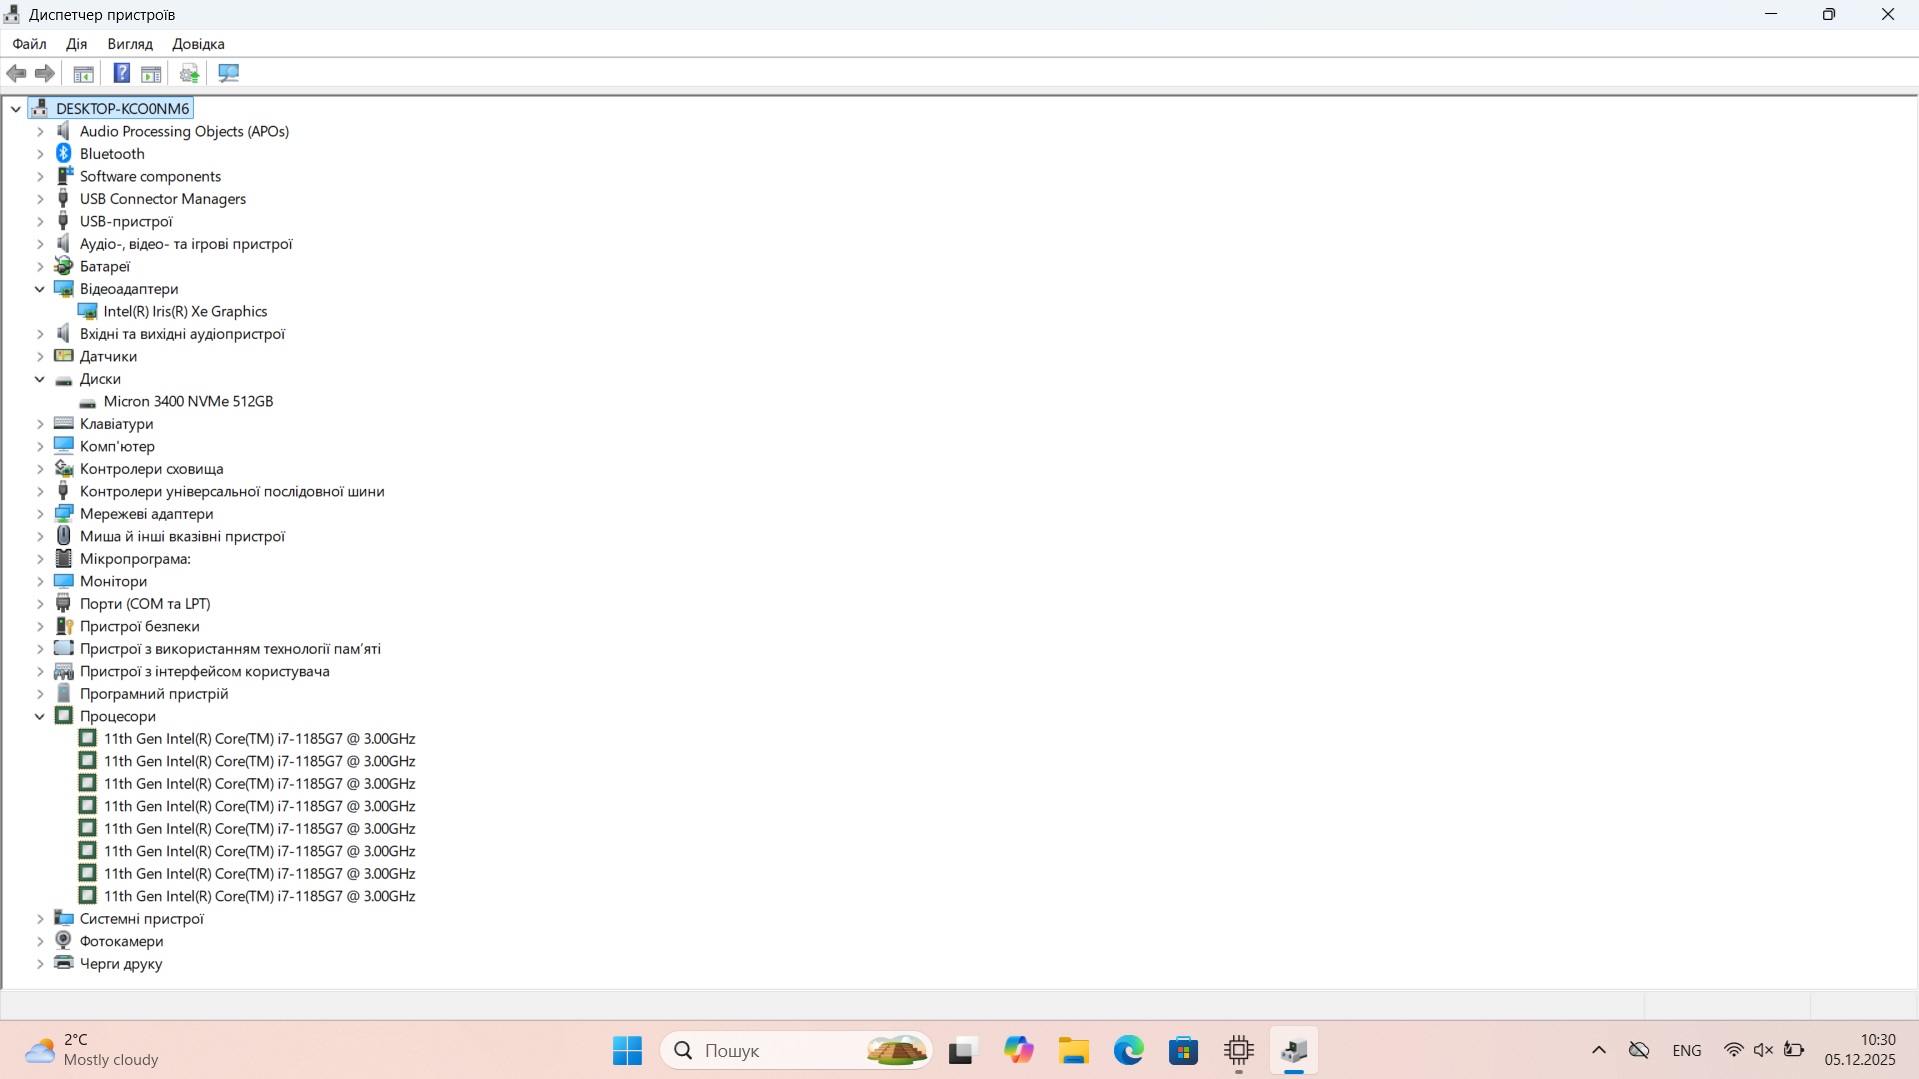Open the Дія menu

point(76,44)
